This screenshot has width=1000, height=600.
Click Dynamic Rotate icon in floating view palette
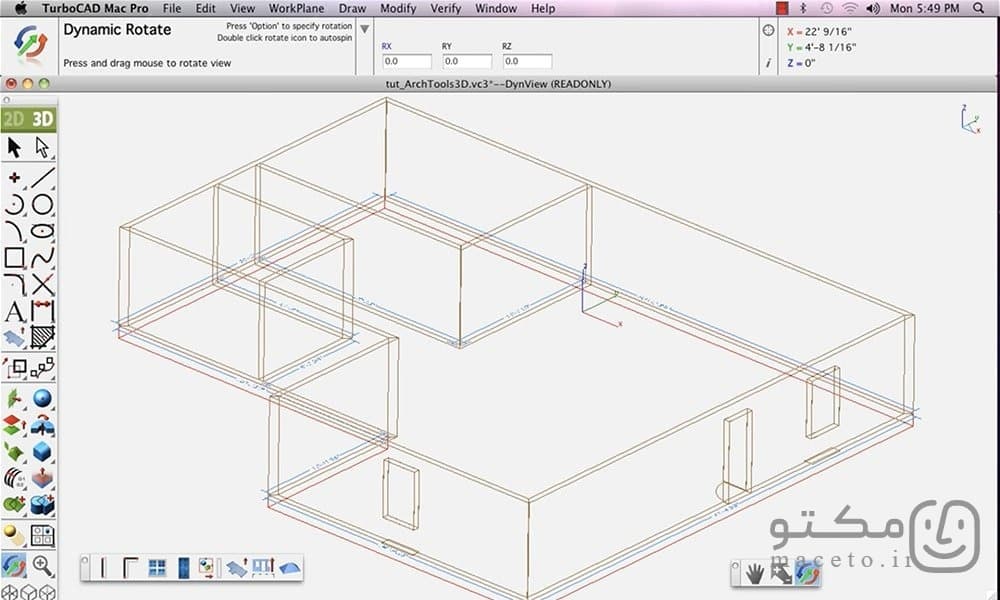tap(807, 574)
